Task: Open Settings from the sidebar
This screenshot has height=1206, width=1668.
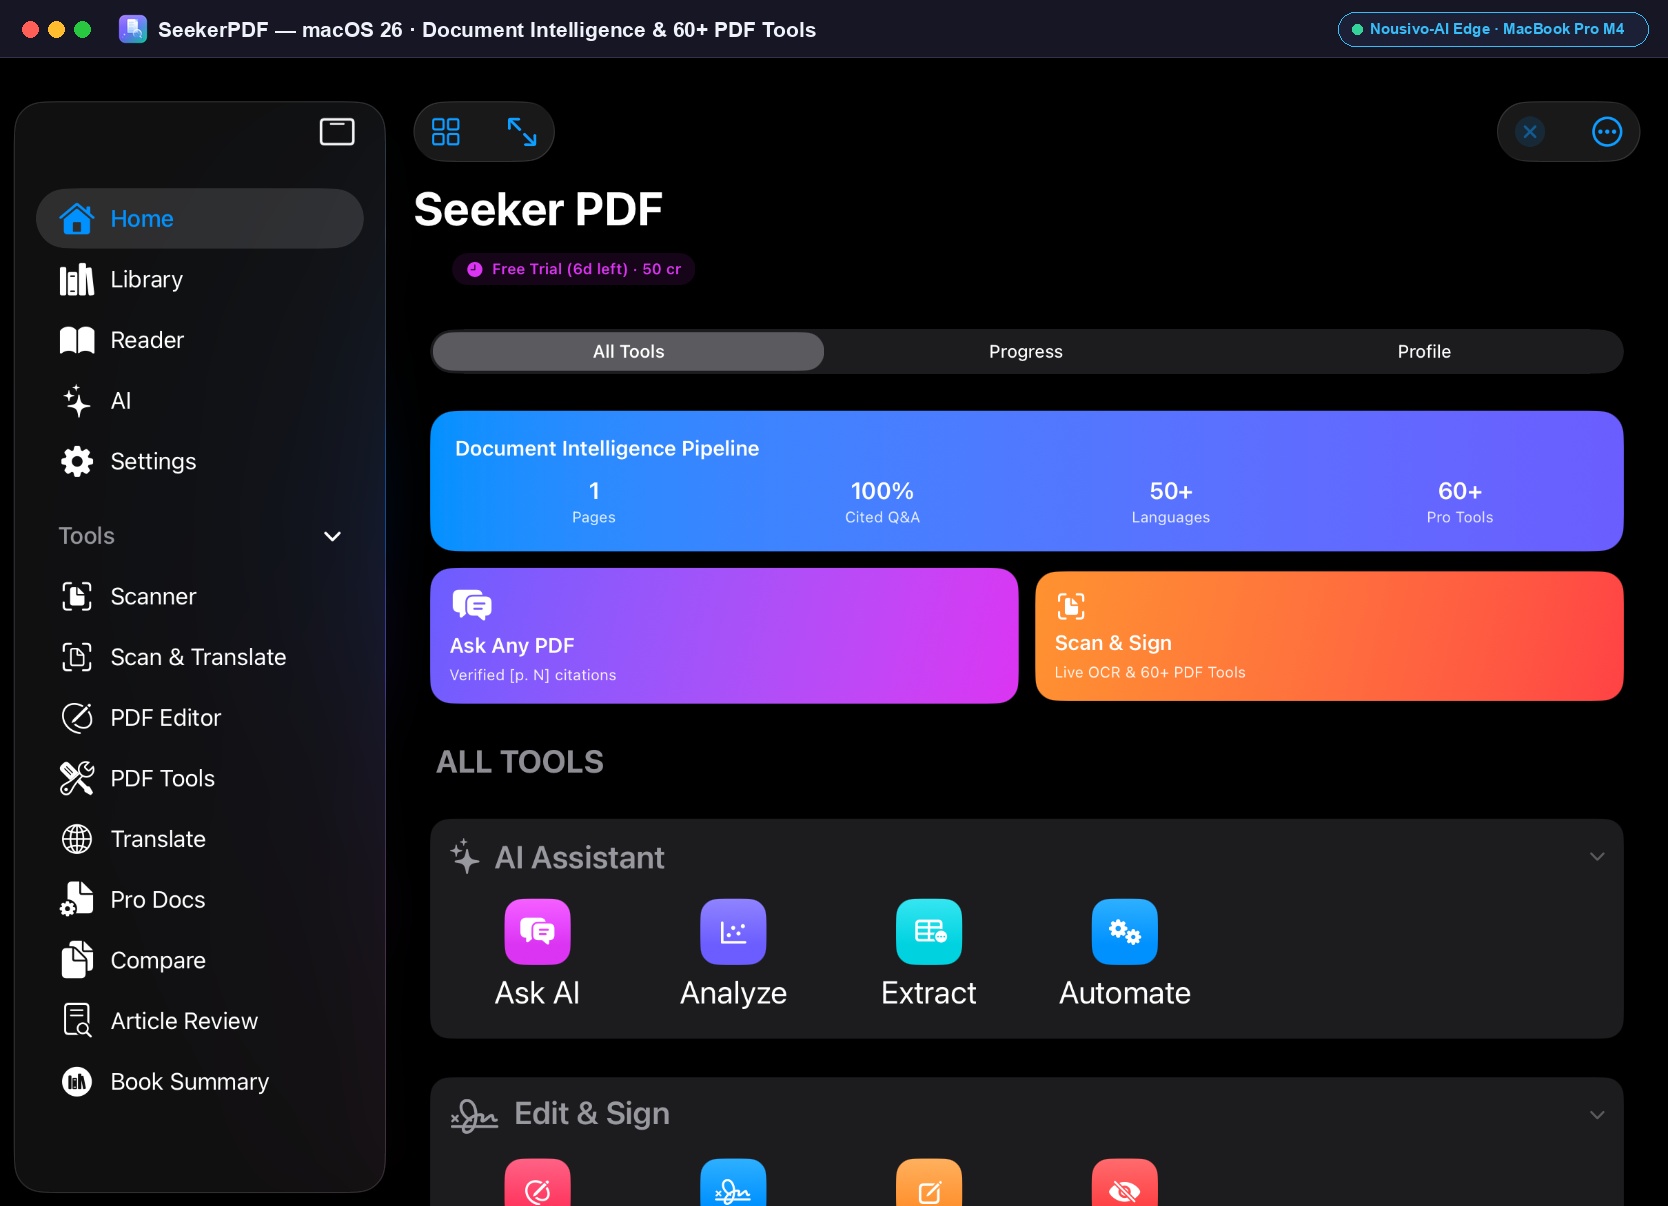Action: pyautogui.click(x=200, y=462)
